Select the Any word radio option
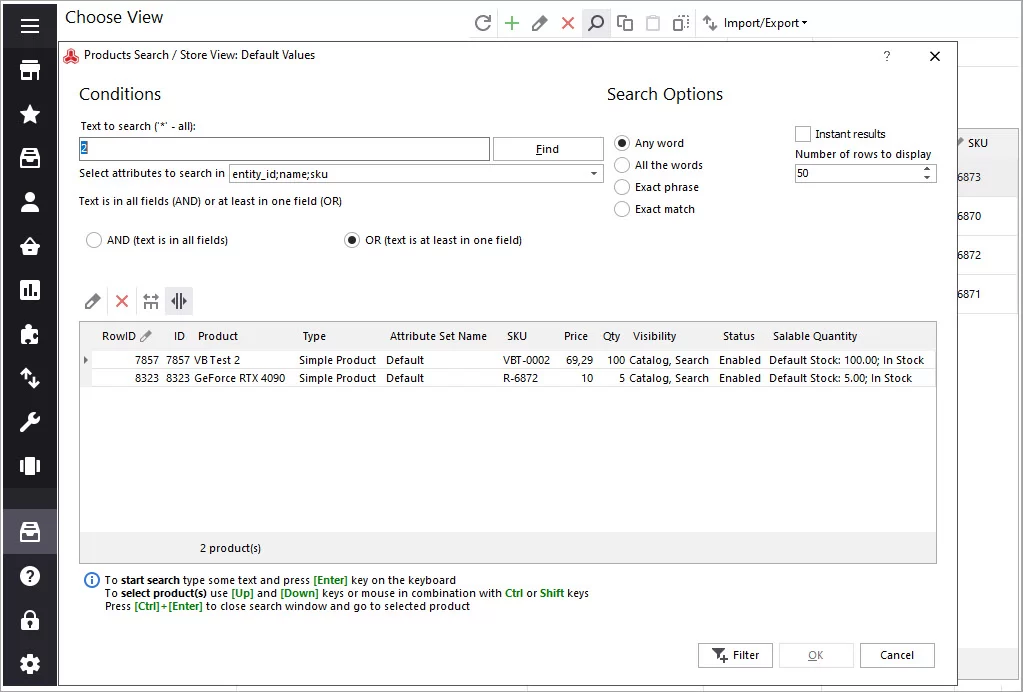The width and height of the screenshot is (1023, 692). pos(622,143)
